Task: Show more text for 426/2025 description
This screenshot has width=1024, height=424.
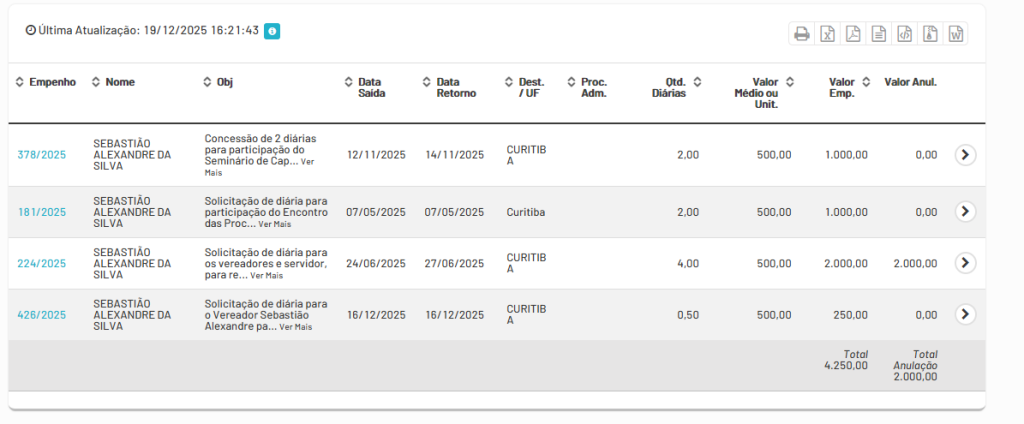Action: tap(295, 327)
